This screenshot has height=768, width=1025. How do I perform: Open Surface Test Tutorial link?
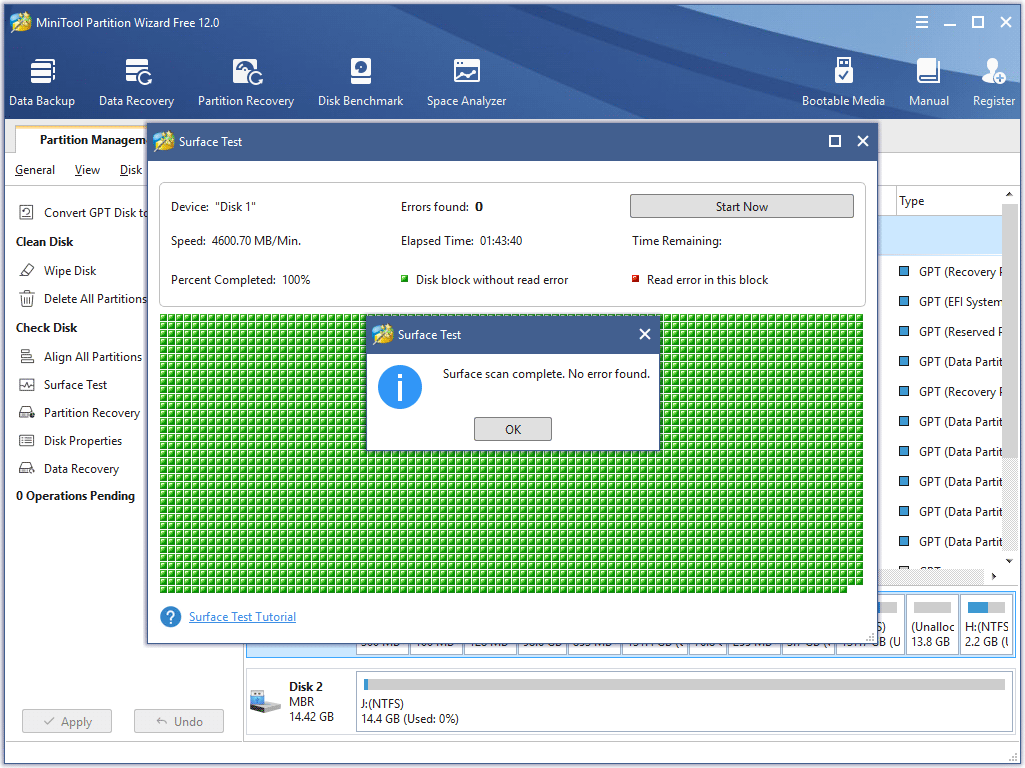pos(243,616)
